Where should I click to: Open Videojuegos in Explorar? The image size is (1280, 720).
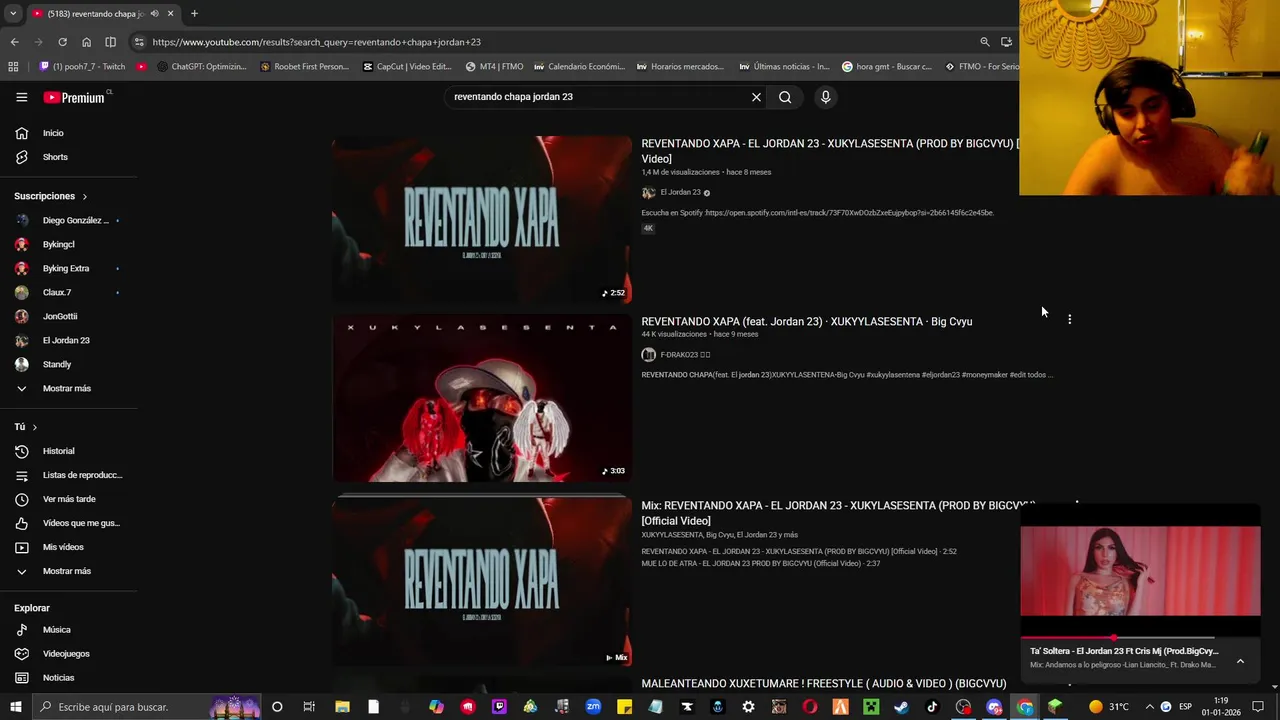(x=68, y=654)
